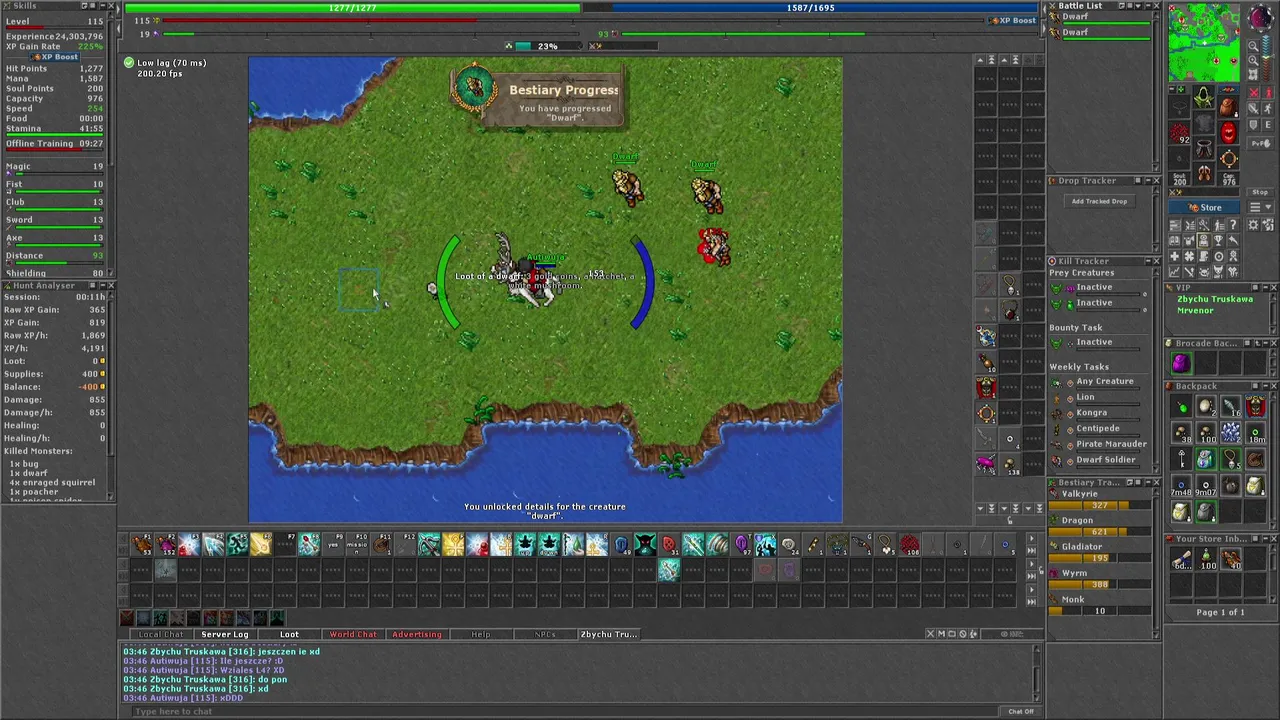Select stand while fighting mode
The height and width of the screenshot is (720, 1280).
click(1268, 93)
